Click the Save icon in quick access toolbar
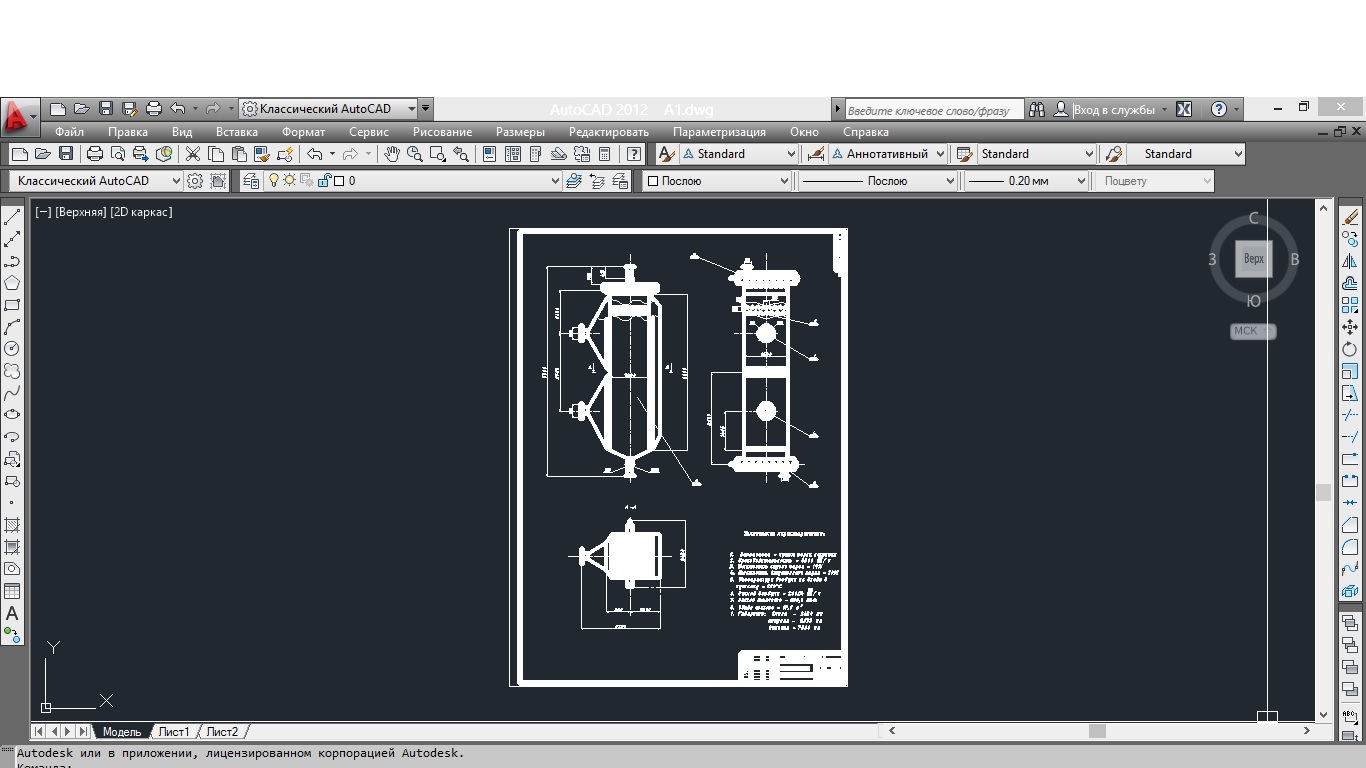Viewport: 1366px width, 768px height. coord(106,109)
